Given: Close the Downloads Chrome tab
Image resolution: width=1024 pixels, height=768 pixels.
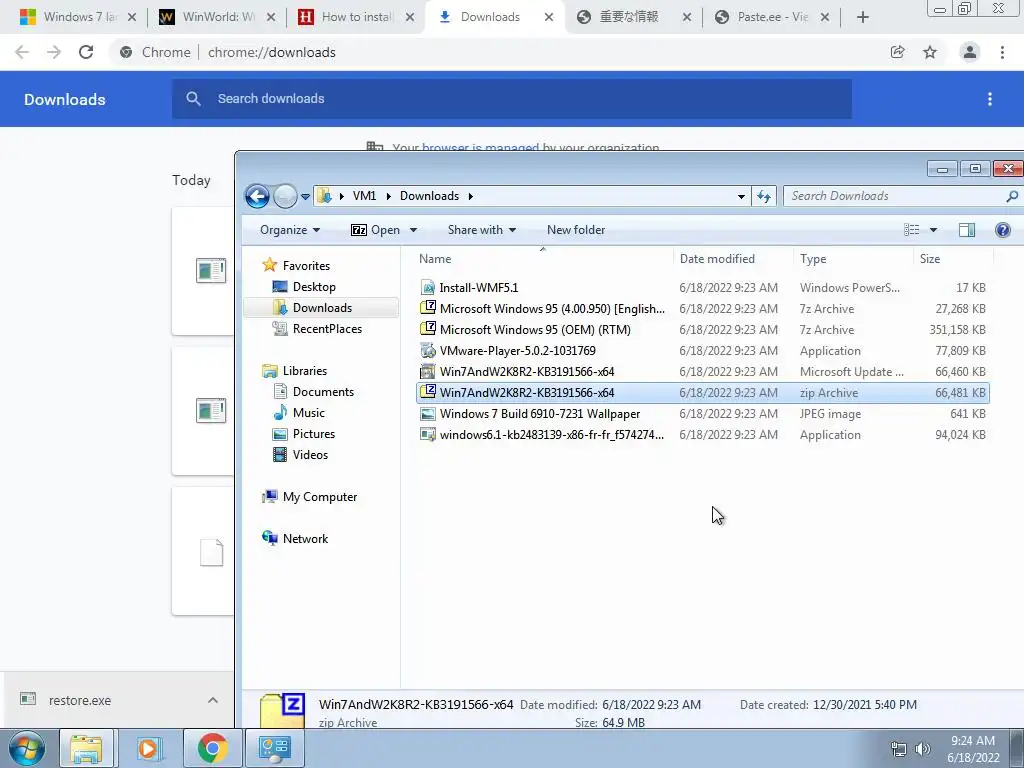Looking at the screenshot, I should point(549,17).
